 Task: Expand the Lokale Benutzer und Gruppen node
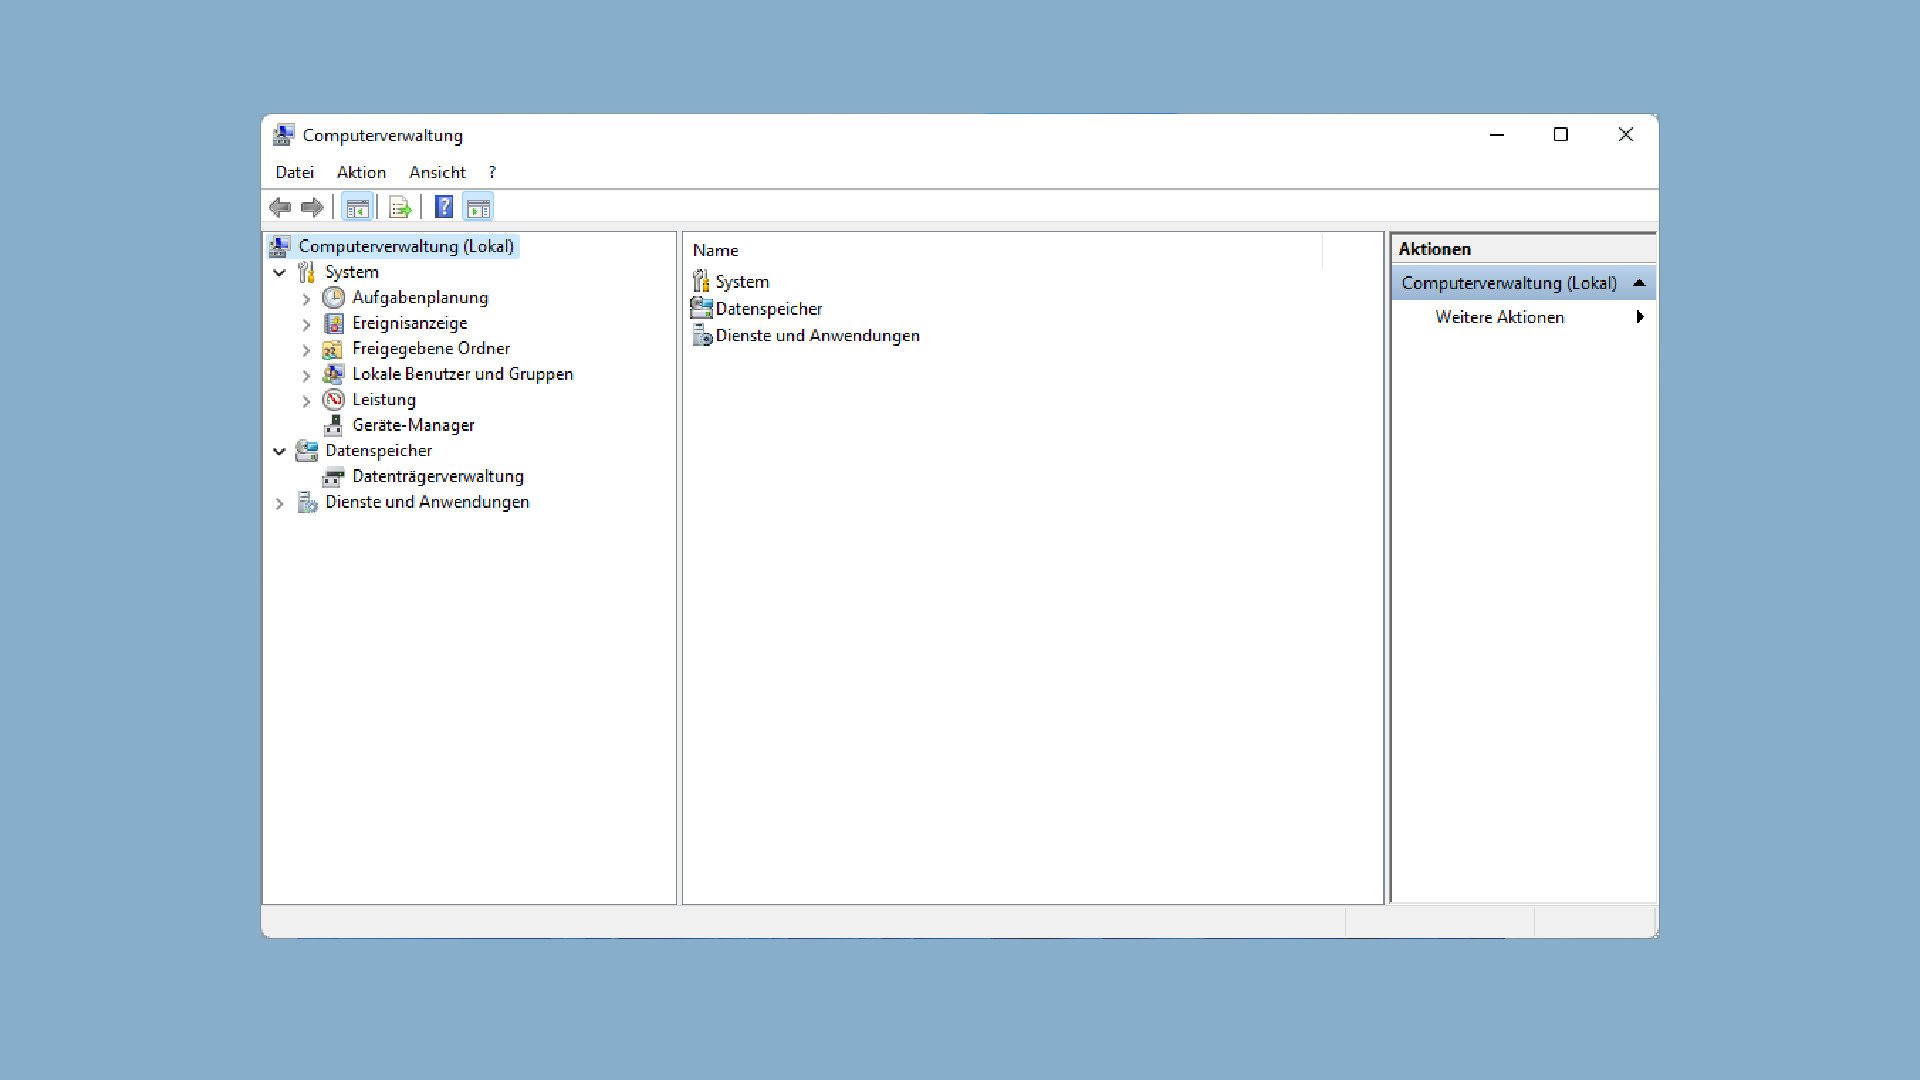point(307,375)
